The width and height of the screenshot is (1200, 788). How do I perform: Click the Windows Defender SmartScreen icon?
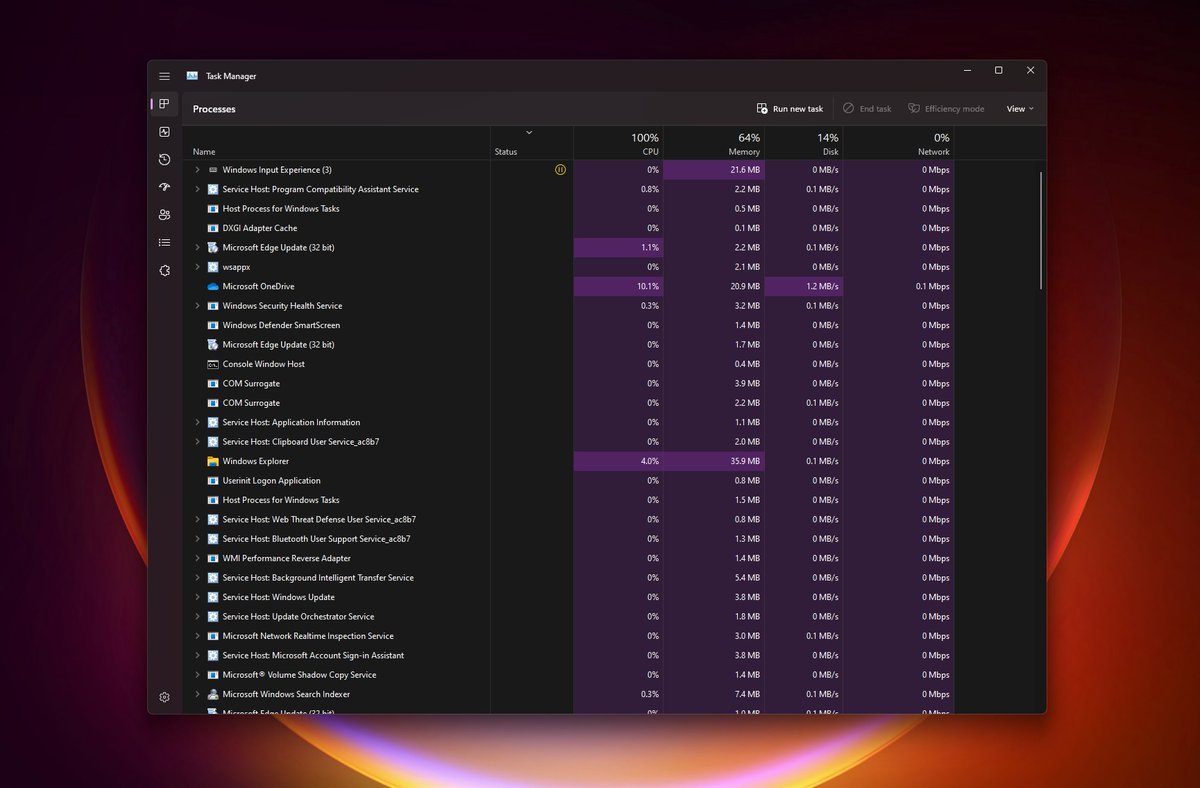[213, 325]
